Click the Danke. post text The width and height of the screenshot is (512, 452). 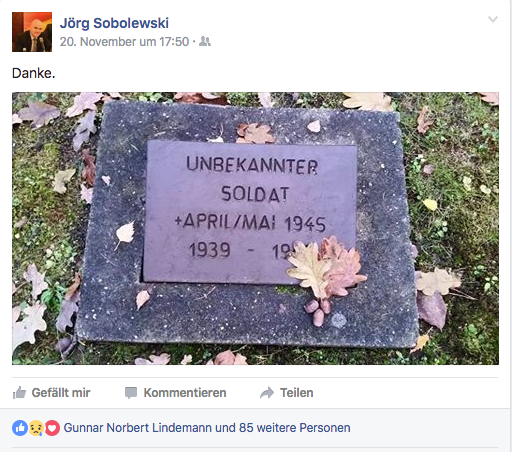[x=33, y=73]
